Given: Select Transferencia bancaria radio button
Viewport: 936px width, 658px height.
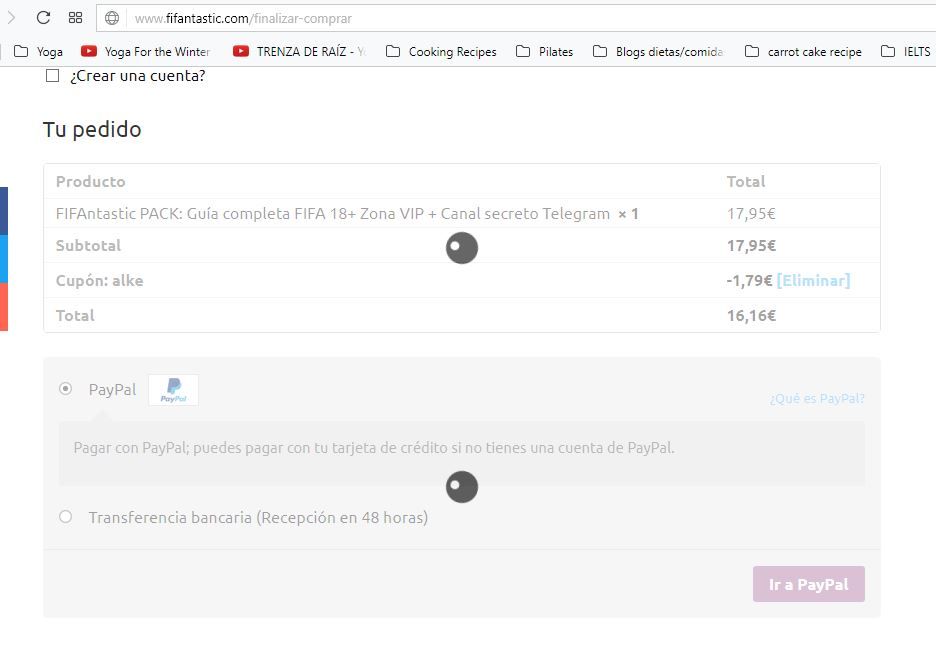Looking at the screenshot, I should (66, 516).
